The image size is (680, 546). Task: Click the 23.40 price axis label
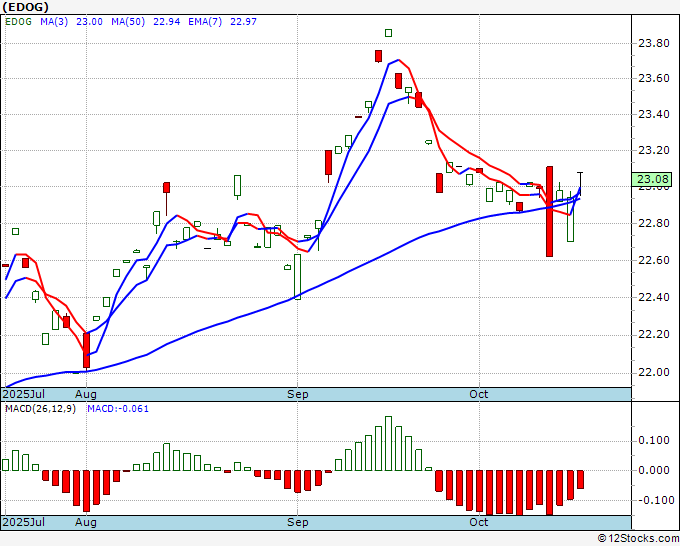point(654,114)
